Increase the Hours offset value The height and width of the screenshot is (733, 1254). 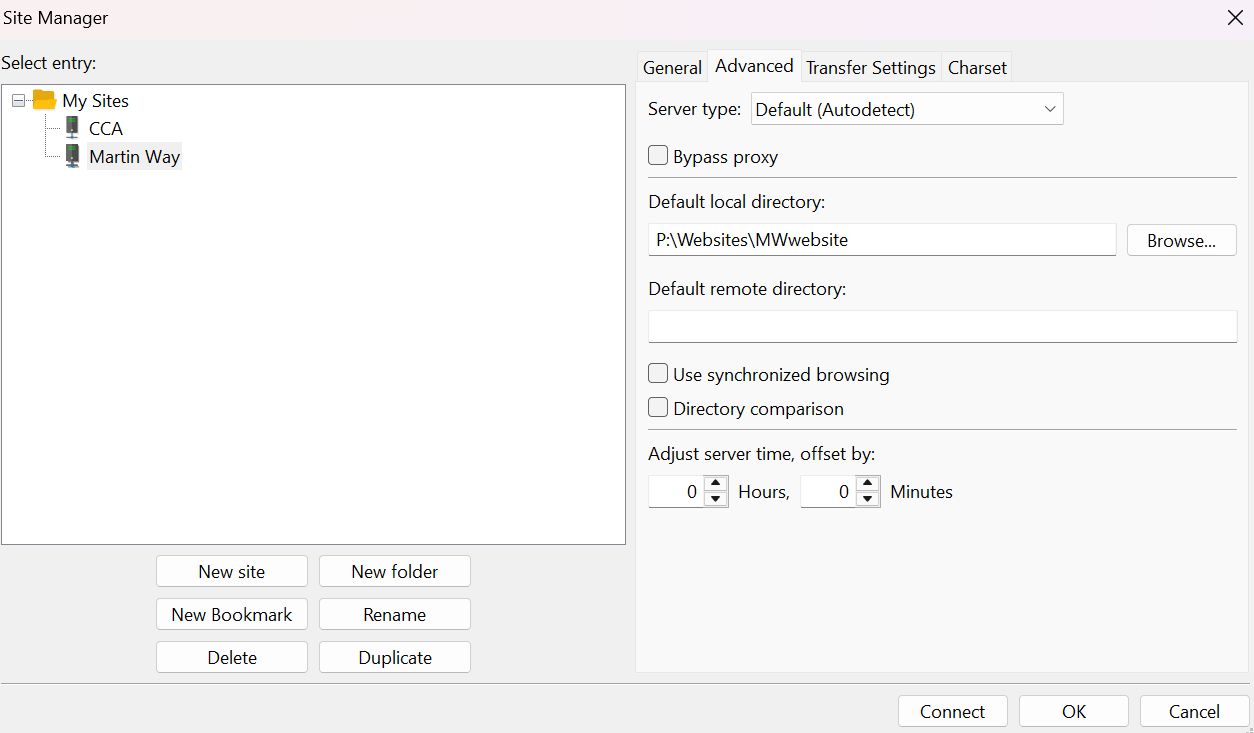click(716, 484)
